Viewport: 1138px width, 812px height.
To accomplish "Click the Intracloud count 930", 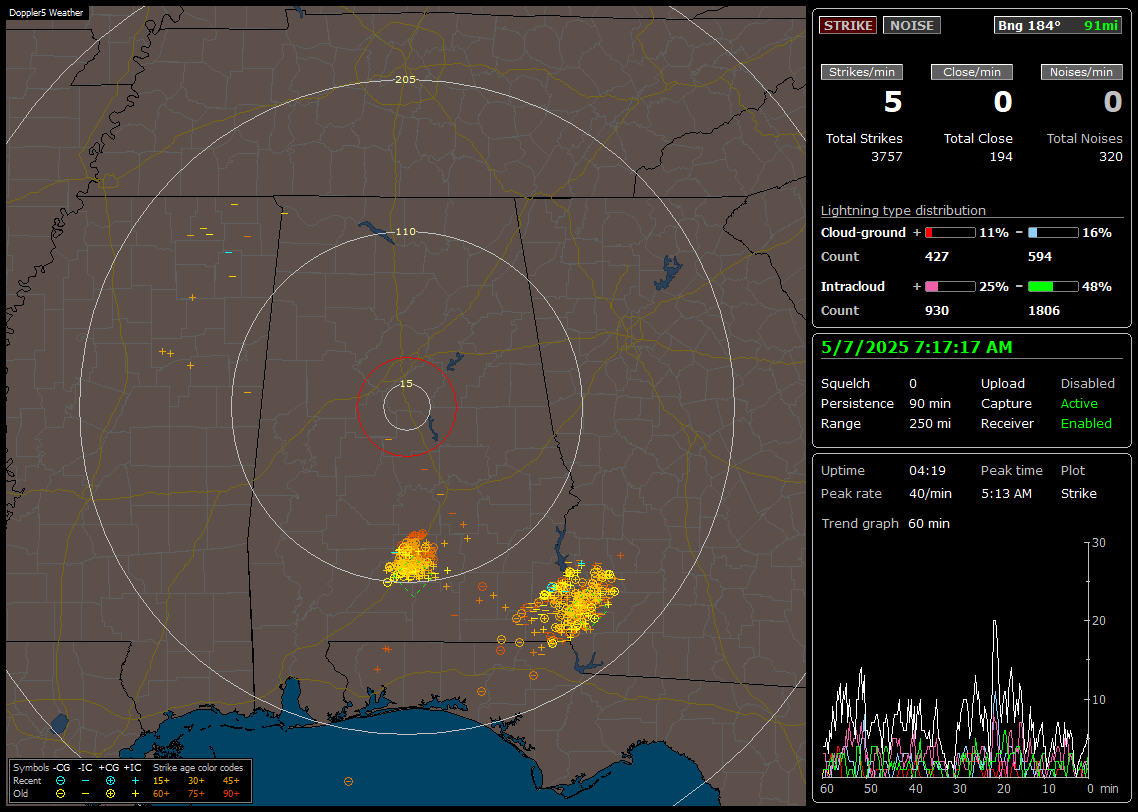I will [x=937, y=311].
